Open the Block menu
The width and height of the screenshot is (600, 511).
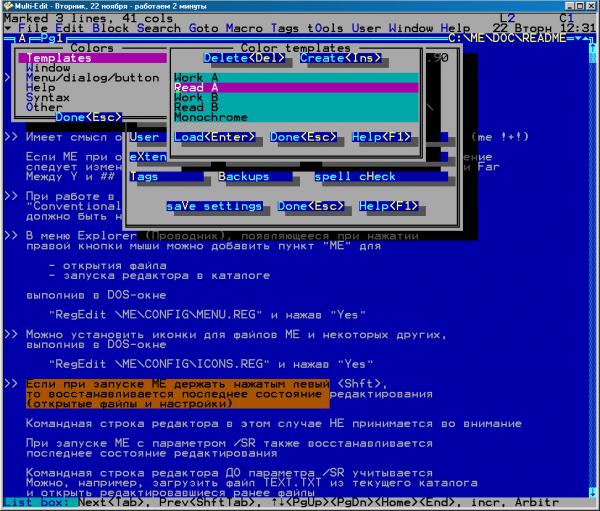coord(111,28)
